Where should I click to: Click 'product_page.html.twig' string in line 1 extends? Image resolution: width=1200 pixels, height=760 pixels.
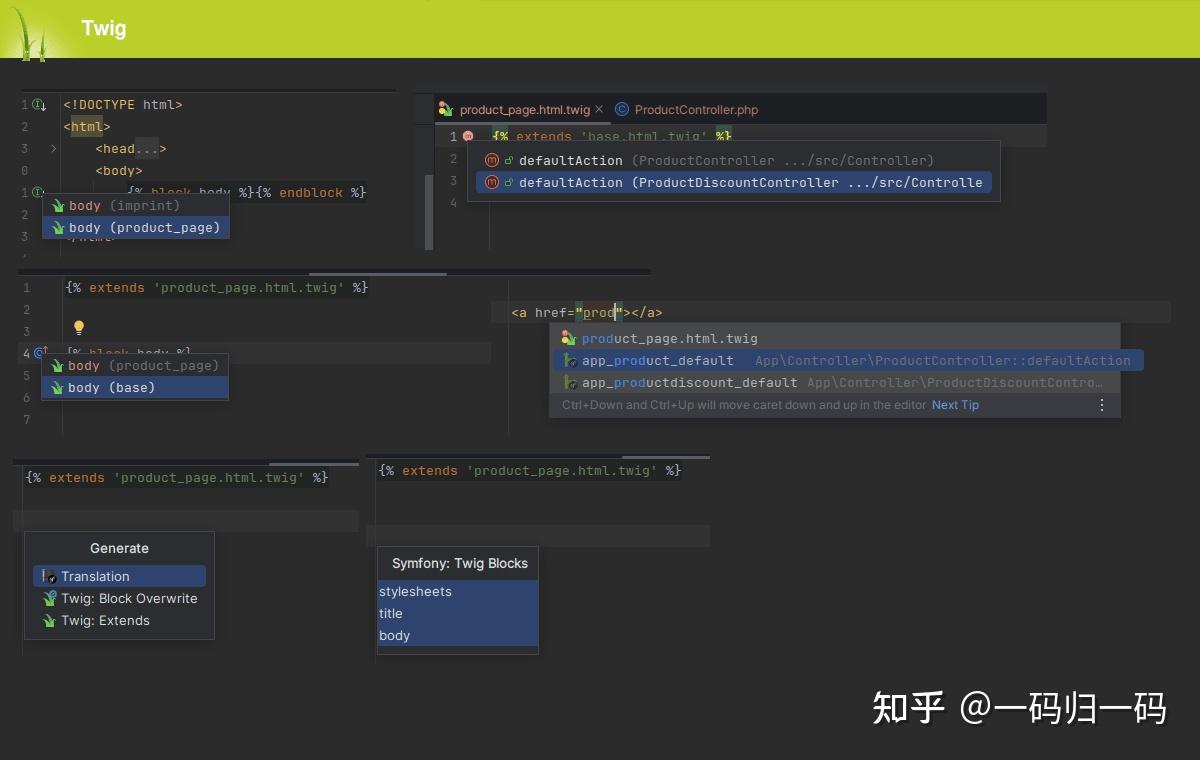pos(249,287)
